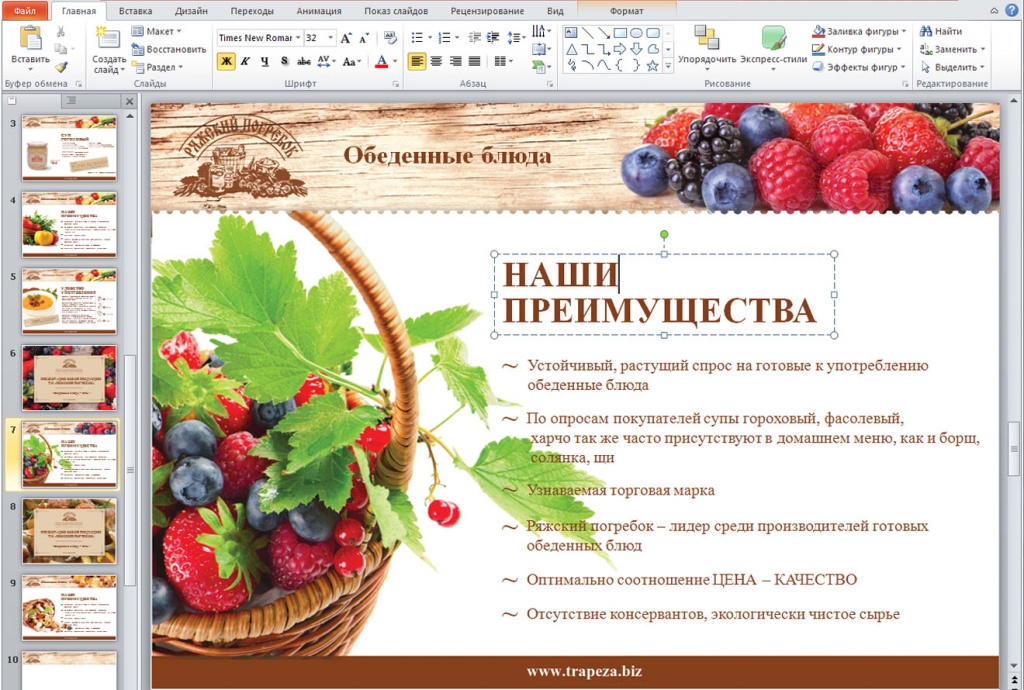Open Раздел section dropdown

[157, 67]
